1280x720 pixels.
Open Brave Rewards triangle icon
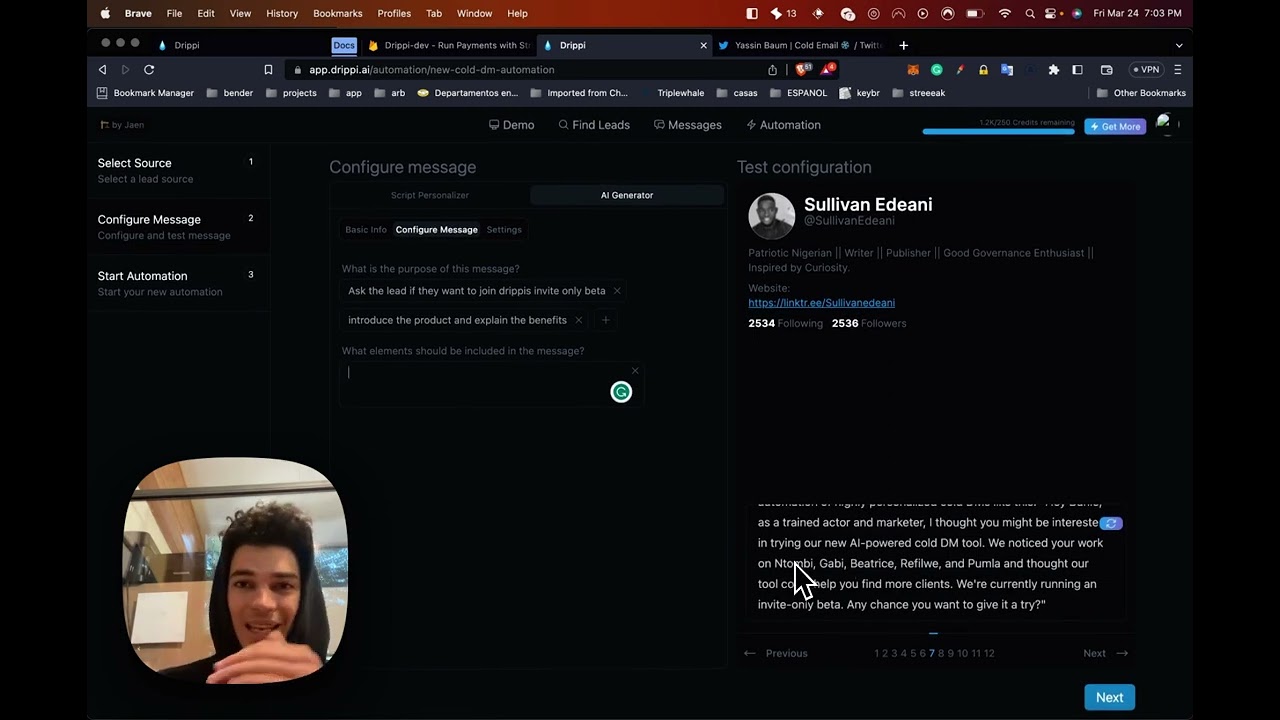pyautogui.click(x=828, y=70)
